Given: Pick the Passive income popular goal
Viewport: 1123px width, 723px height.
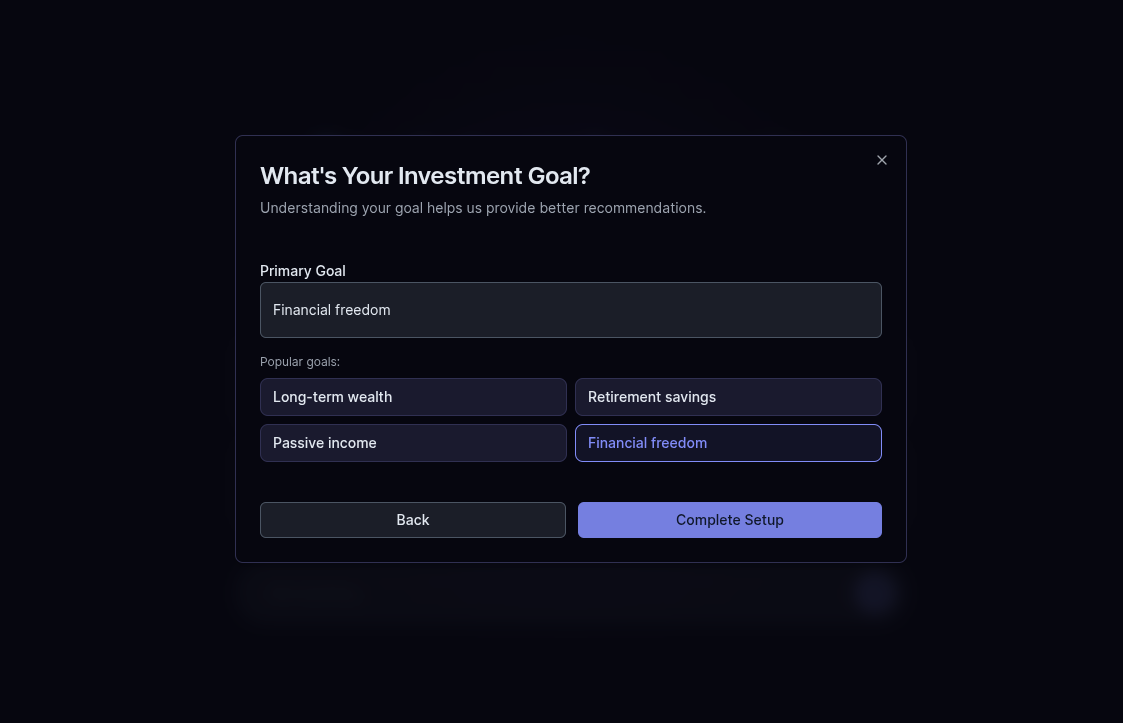Looking at the screenshot, I should (x=413, y=443).
